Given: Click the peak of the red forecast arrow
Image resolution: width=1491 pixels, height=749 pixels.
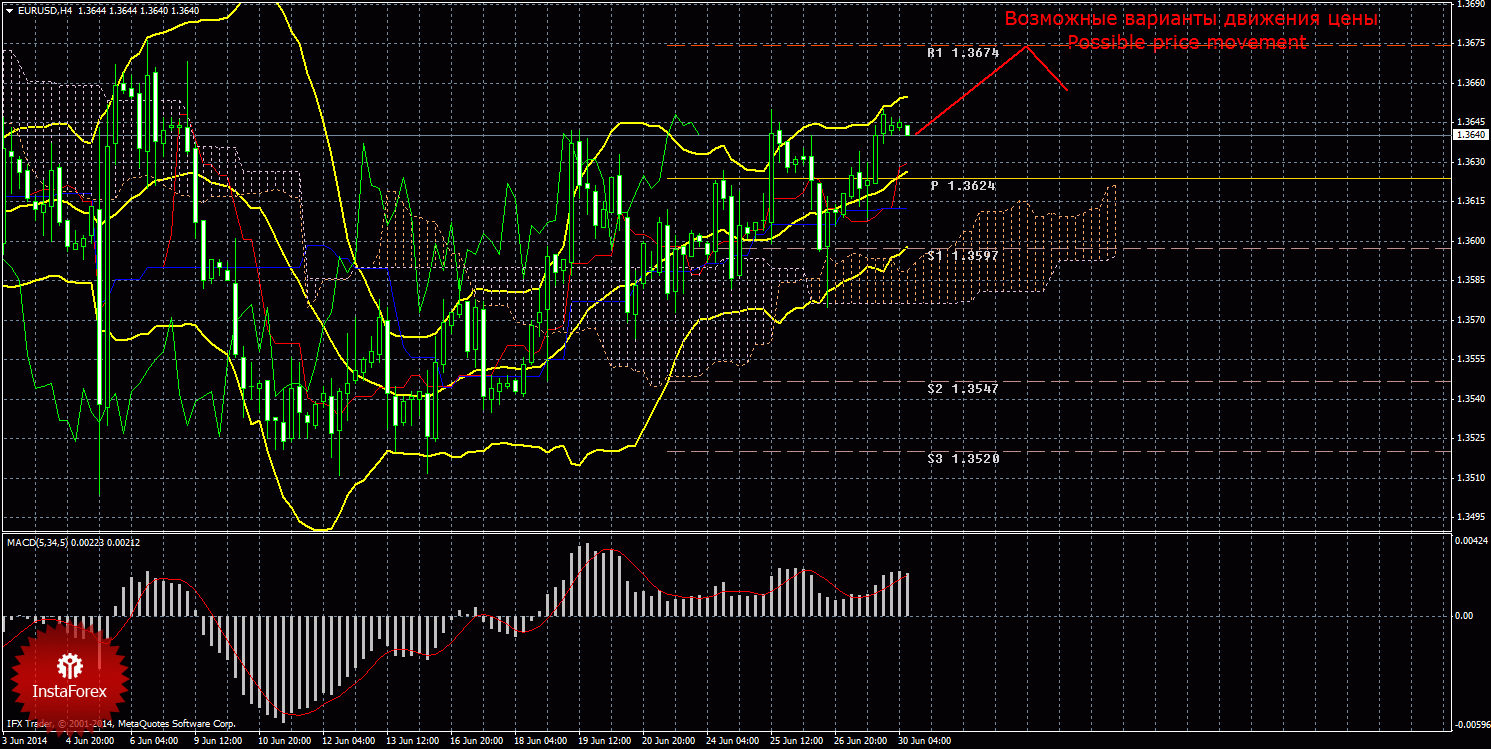Looking at the screenshot, I should (1027, 47).
